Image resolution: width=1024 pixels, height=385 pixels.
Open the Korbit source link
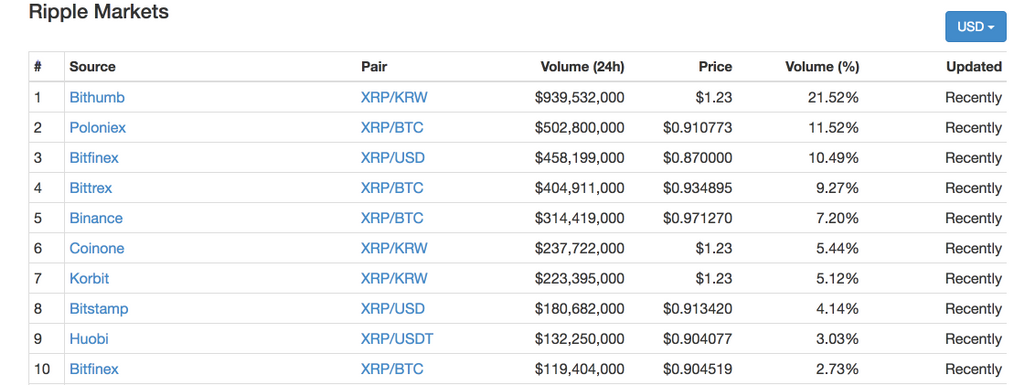(x=89, y=279)
